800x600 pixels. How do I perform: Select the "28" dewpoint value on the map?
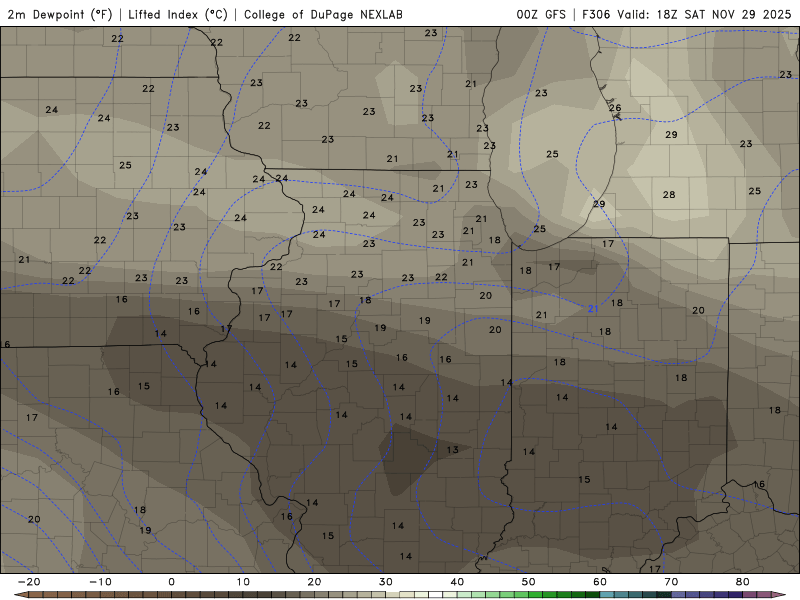tap(669, 194)
